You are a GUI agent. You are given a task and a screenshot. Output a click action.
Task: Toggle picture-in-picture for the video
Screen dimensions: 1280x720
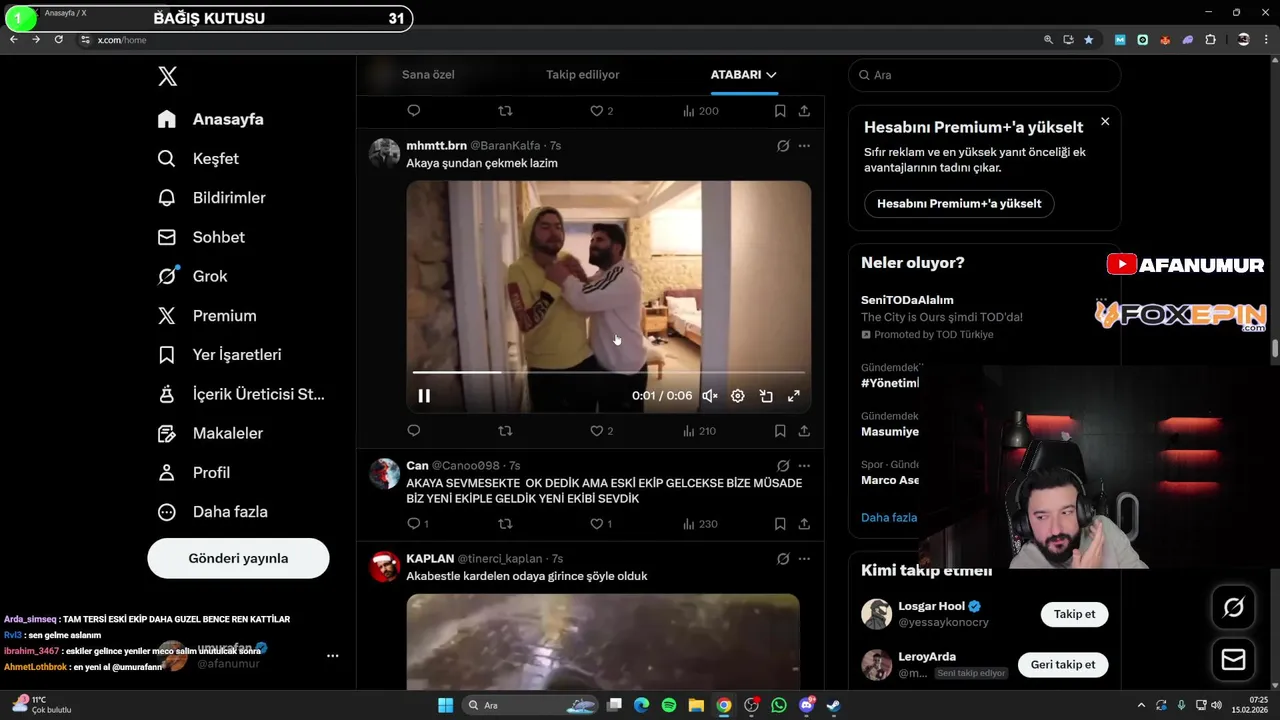point(766,396)
